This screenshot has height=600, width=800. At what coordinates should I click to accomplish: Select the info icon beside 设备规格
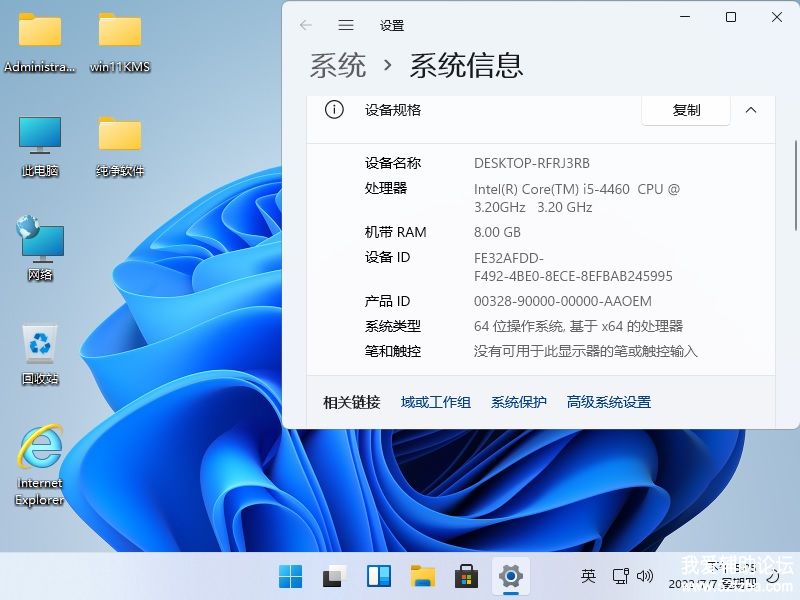pyautogui.click(x=334, y=110)
